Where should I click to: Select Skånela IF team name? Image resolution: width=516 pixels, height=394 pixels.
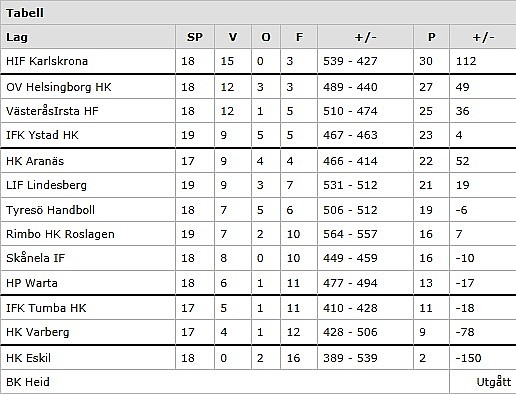(35, 258)
